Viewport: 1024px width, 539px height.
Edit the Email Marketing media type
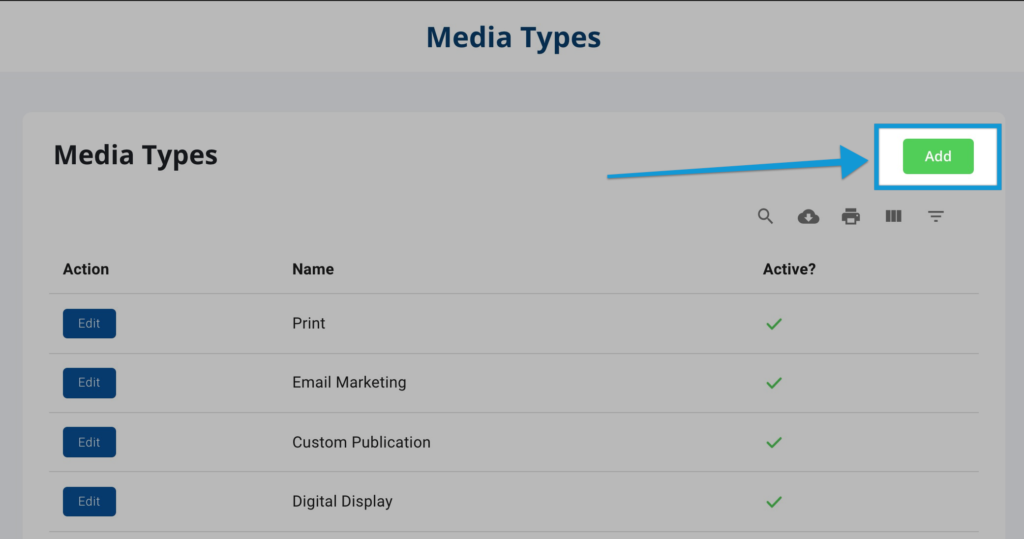tap(89, 383)
